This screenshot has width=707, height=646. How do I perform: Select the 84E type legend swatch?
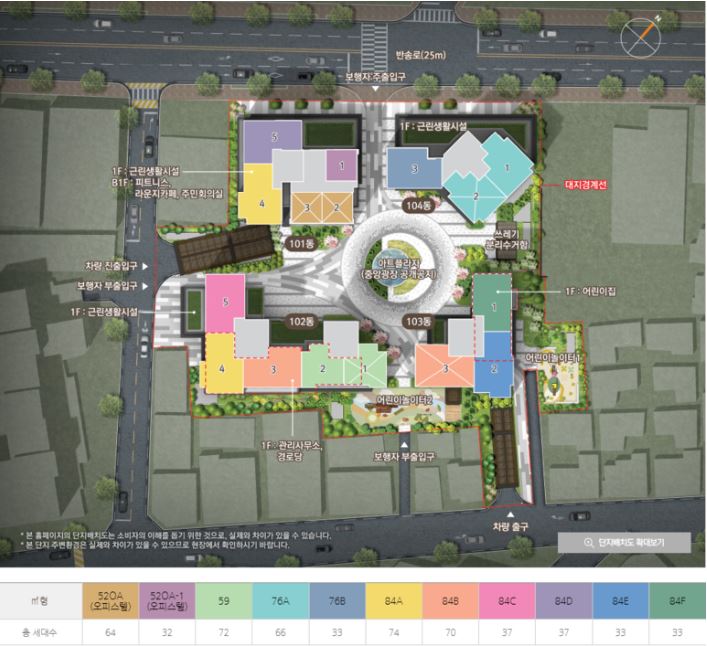[620, 600]
